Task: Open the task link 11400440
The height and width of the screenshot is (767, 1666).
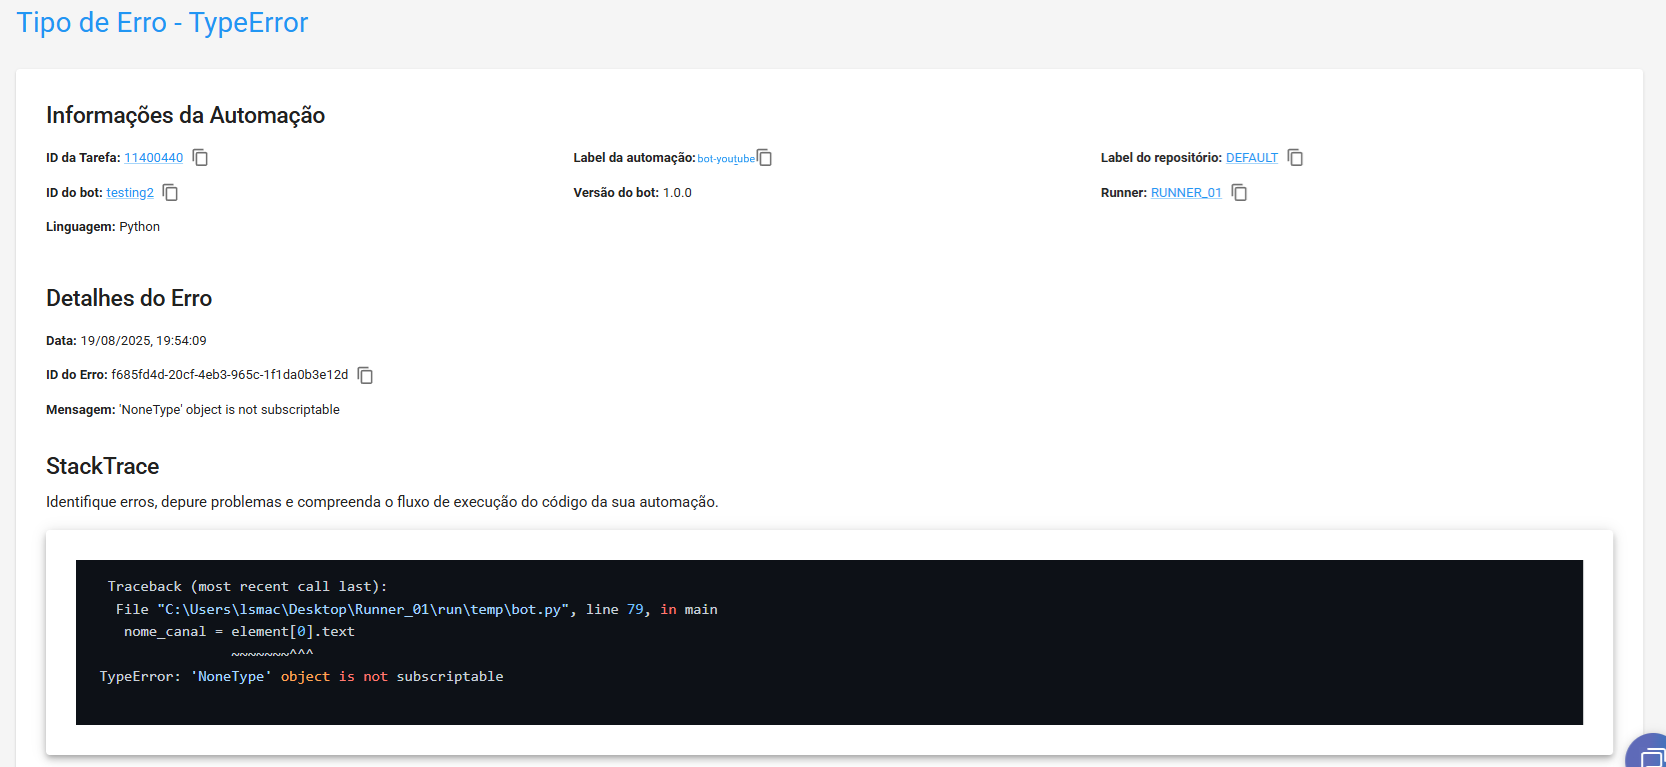Action: coord(153,158)
